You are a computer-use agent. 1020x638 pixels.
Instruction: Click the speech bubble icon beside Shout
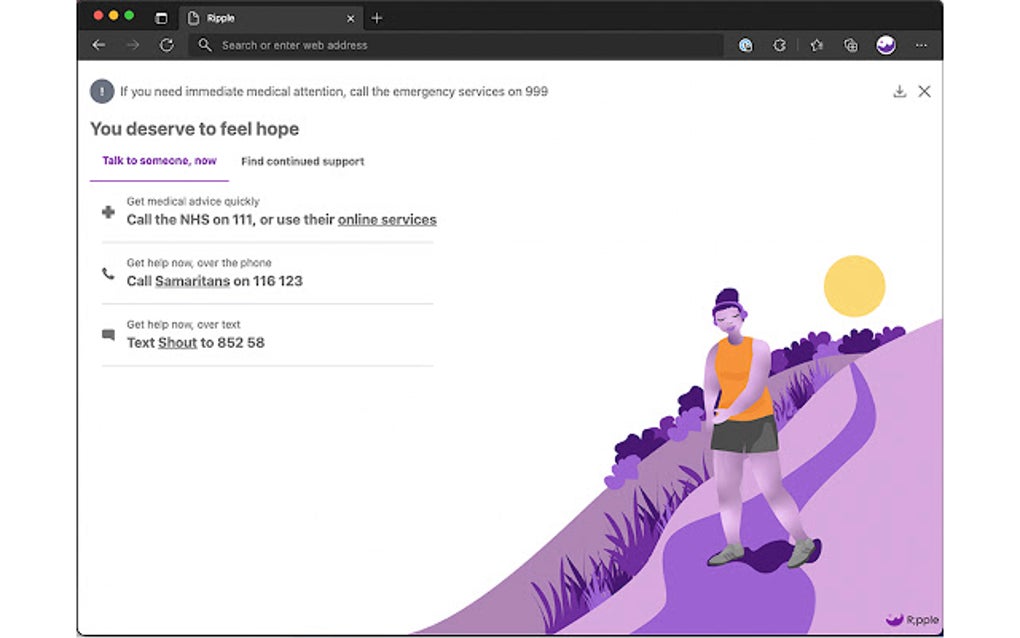108,336
